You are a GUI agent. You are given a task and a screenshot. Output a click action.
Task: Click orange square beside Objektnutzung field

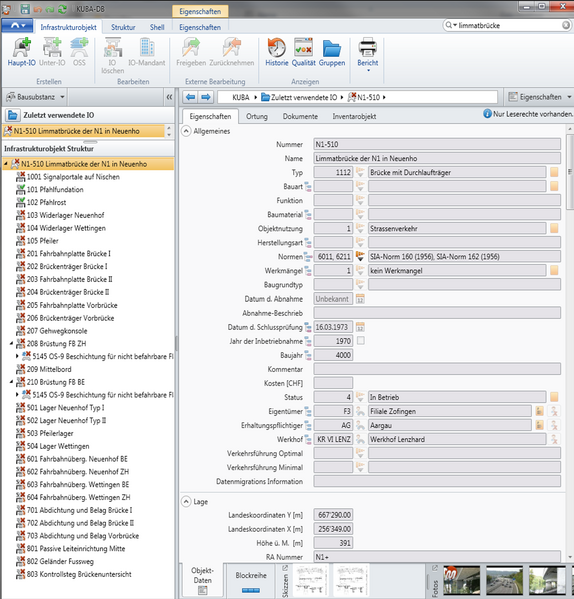click(554, 228)
